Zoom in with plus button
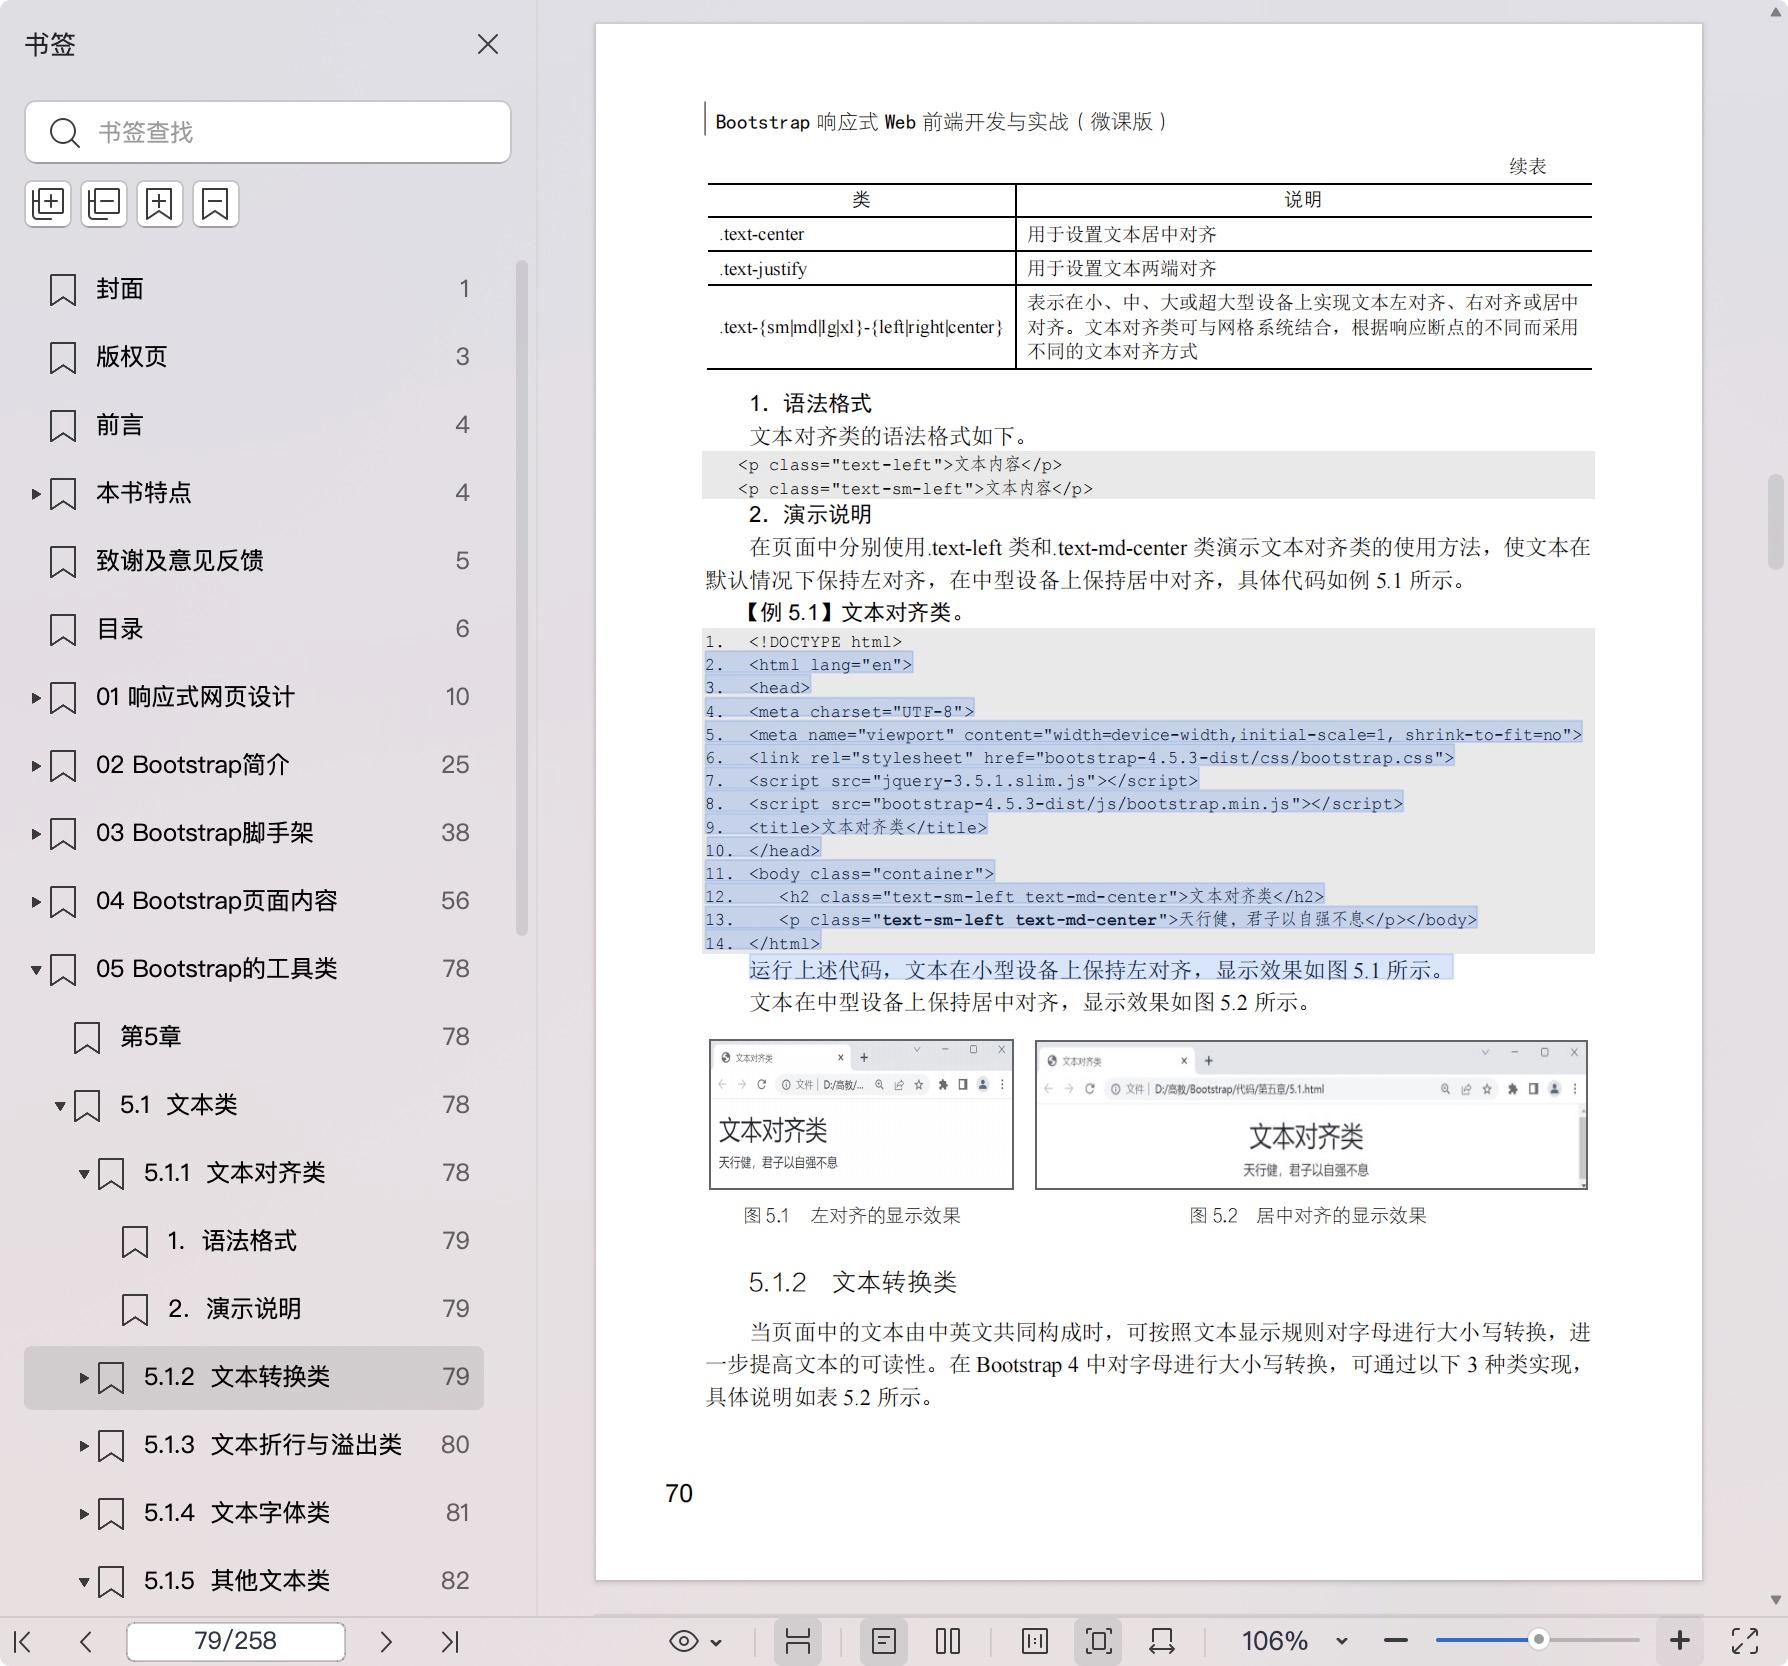The width and height of the screenshot is (1788, 1666). [1680, 1641]
